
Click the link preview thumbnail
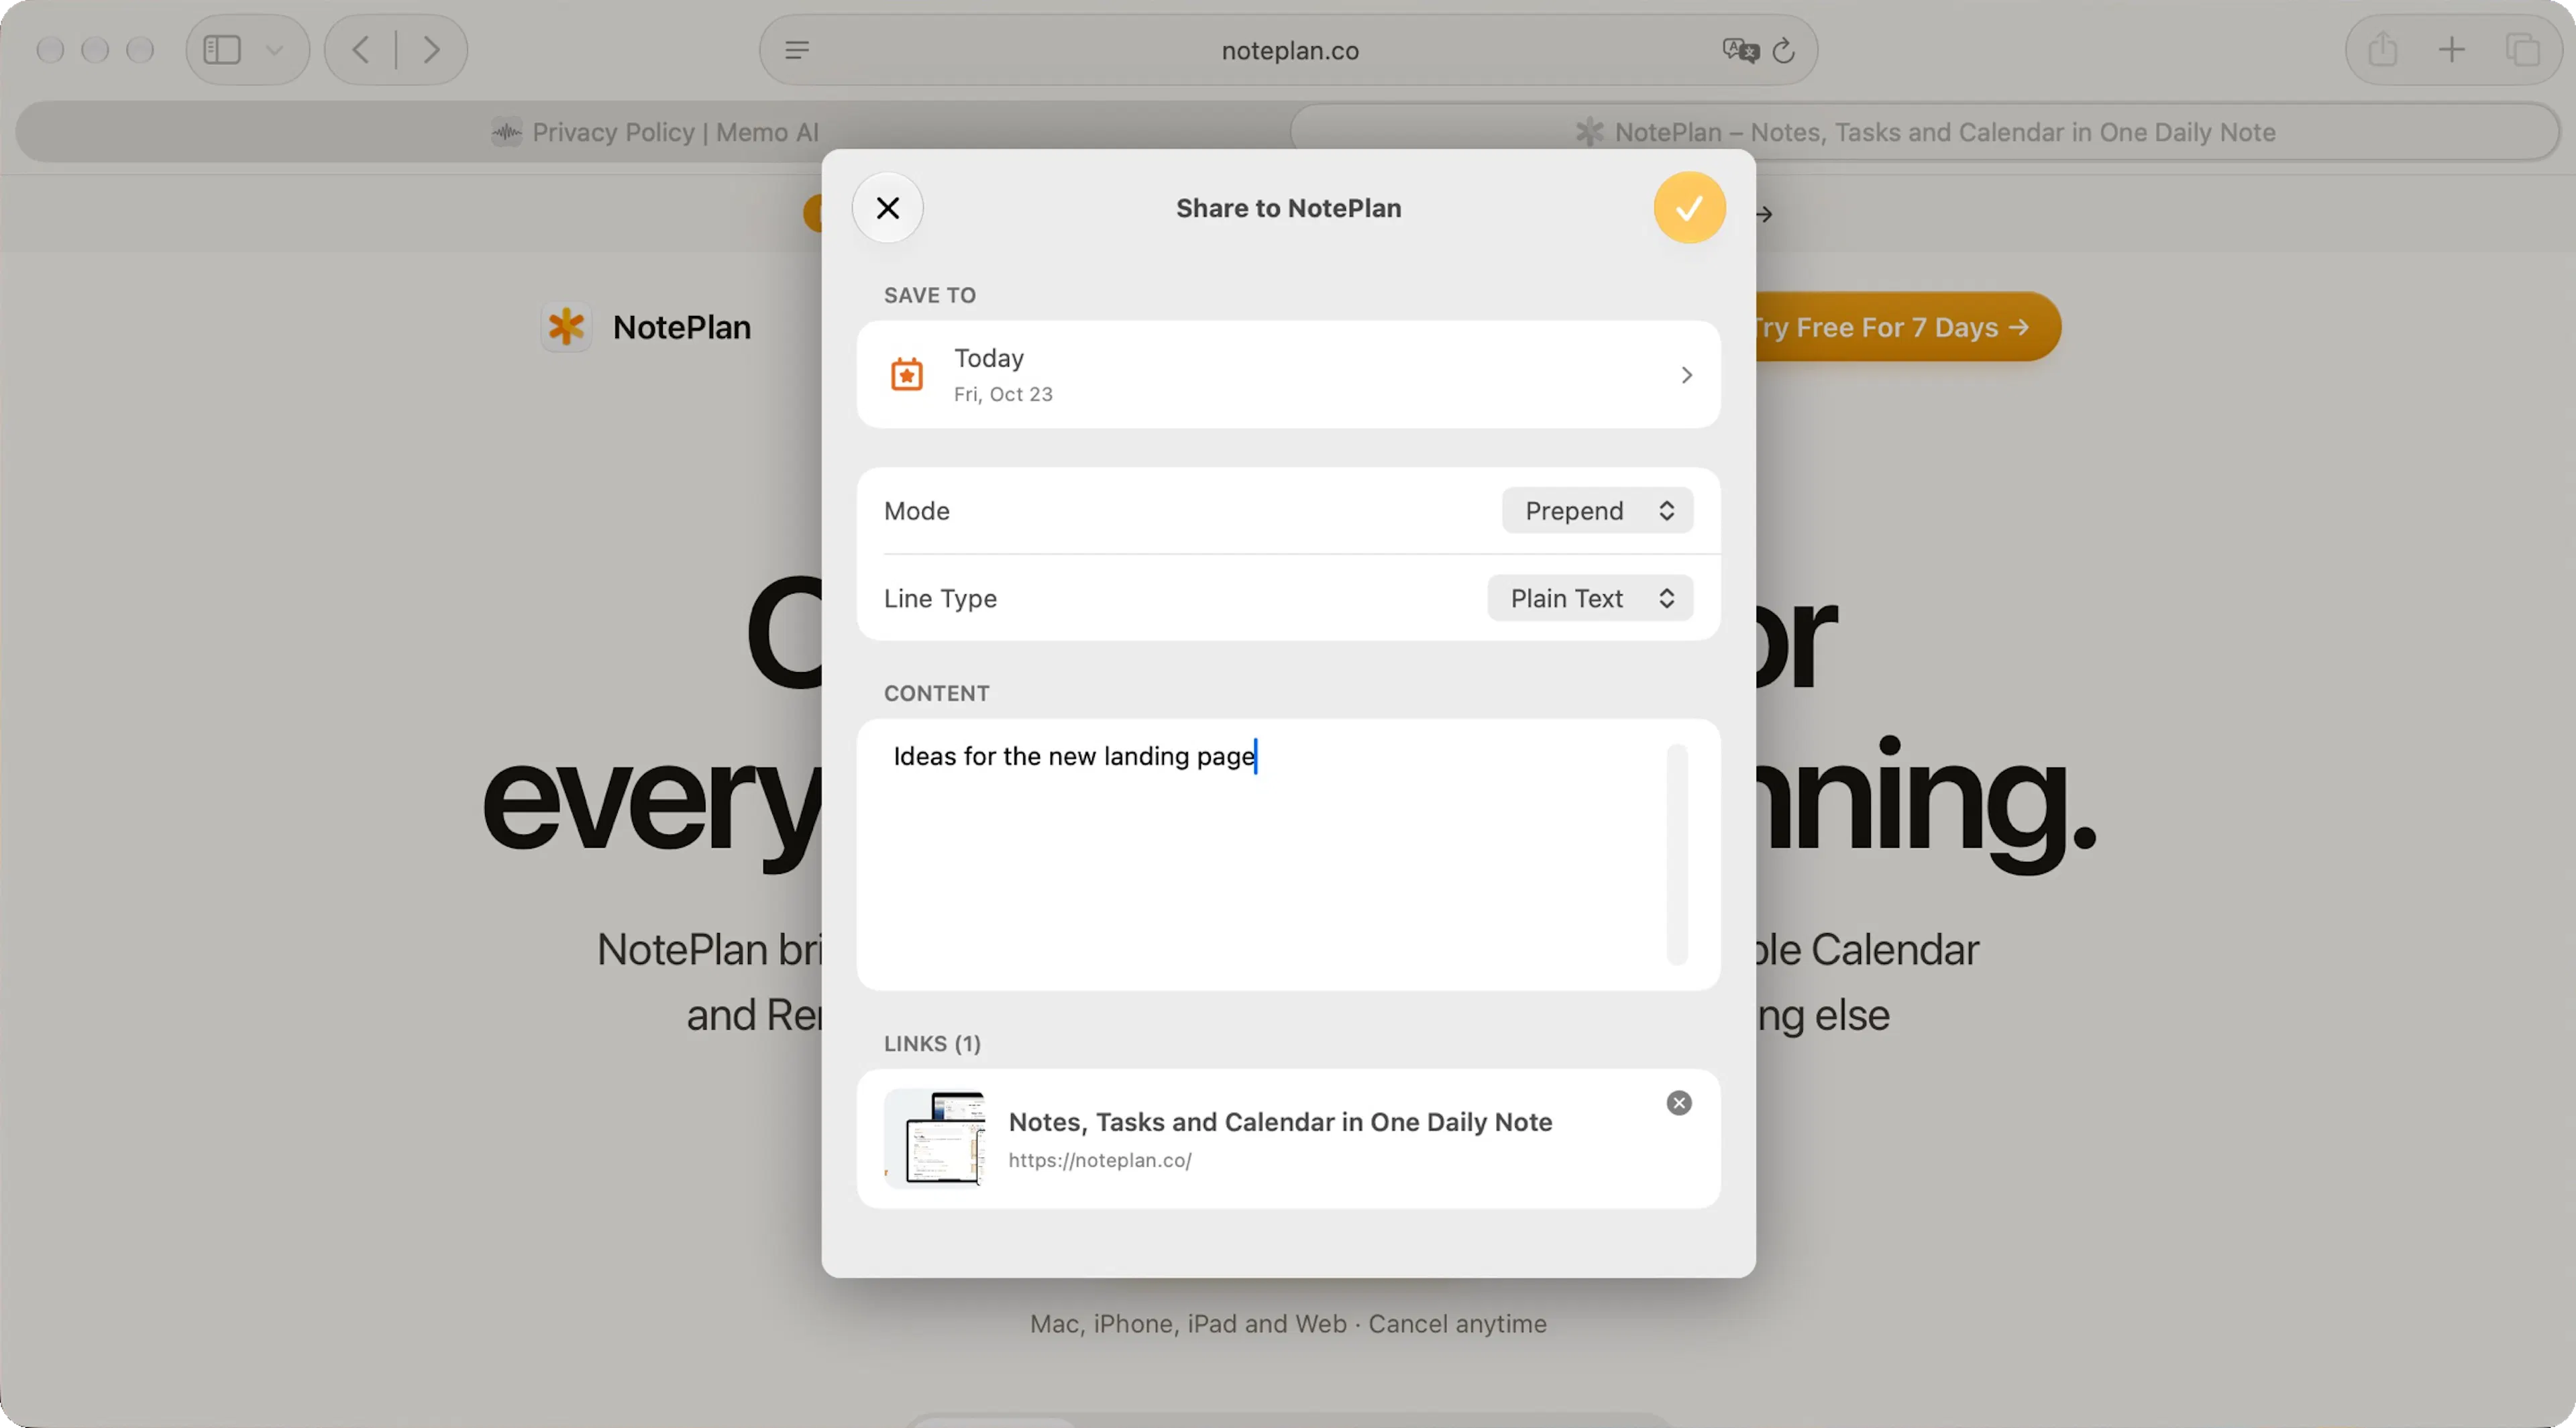pos(934,1138)
